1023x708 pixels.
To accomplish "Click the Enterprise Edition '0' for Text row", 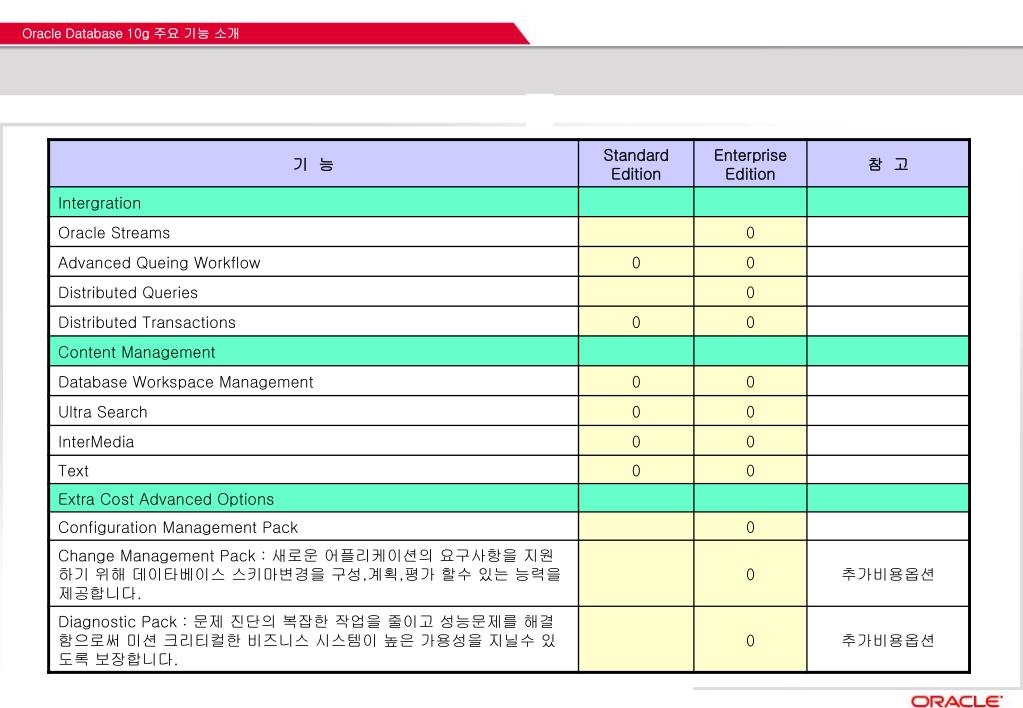I will click(750, 470).
